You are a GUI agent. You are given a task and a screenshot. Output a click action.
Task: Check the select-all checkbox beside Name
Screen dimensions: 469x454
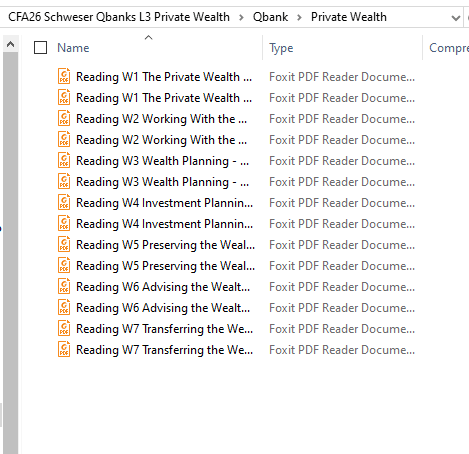coord(40,48)
